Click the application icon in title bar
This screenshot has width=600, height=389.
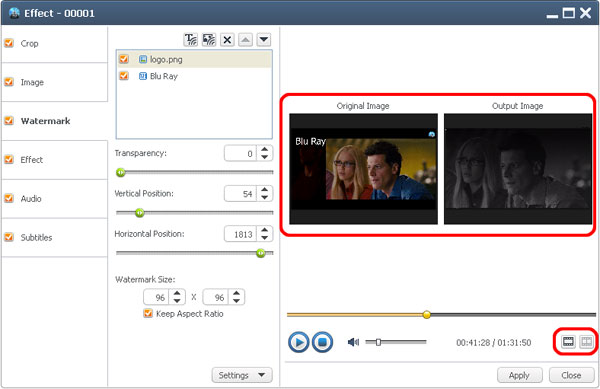click(x=14, y=13)
